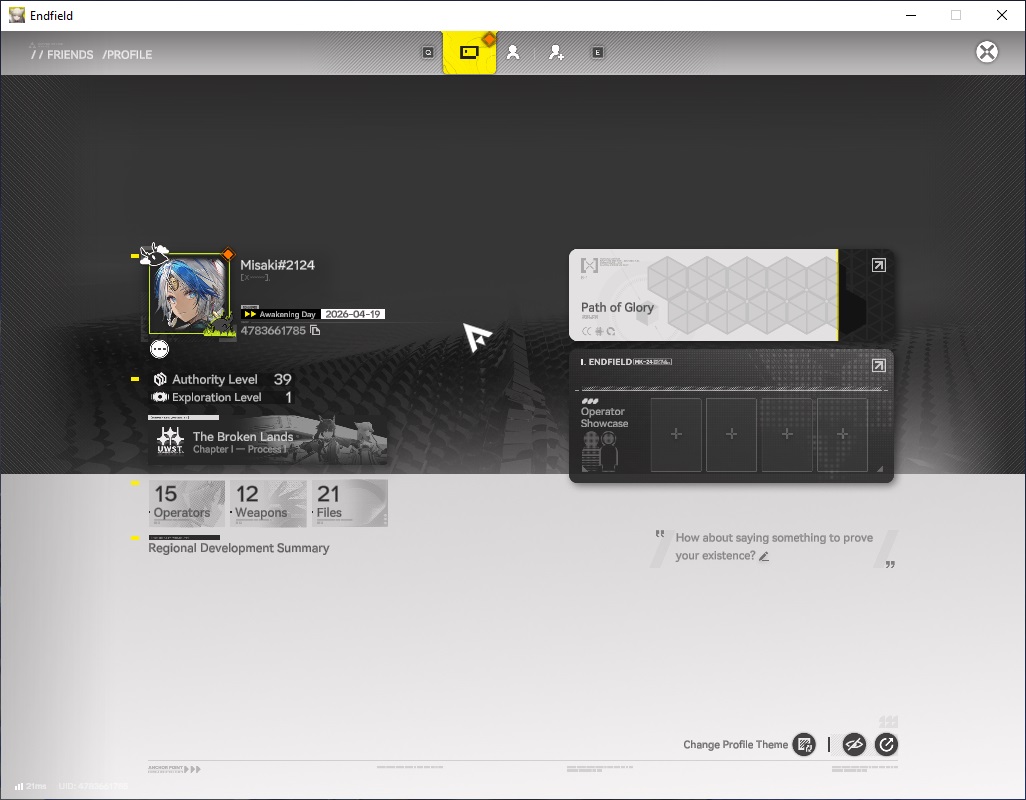Add operator to fourth showcase slot
This screenshot has height=800, width=1026.
[842, 434]
